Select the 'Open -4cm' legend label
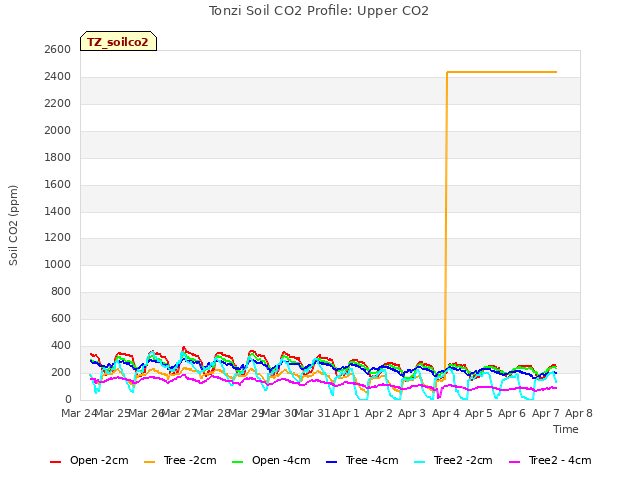The height and width of the screenshot is (480, 640). (281, 460)
